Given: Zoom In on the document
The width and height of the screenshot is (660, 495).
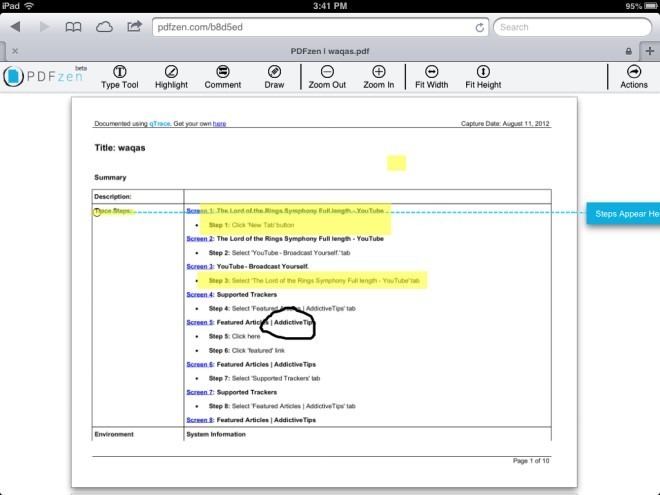Looking at the screenshot, I should point(378,77).
